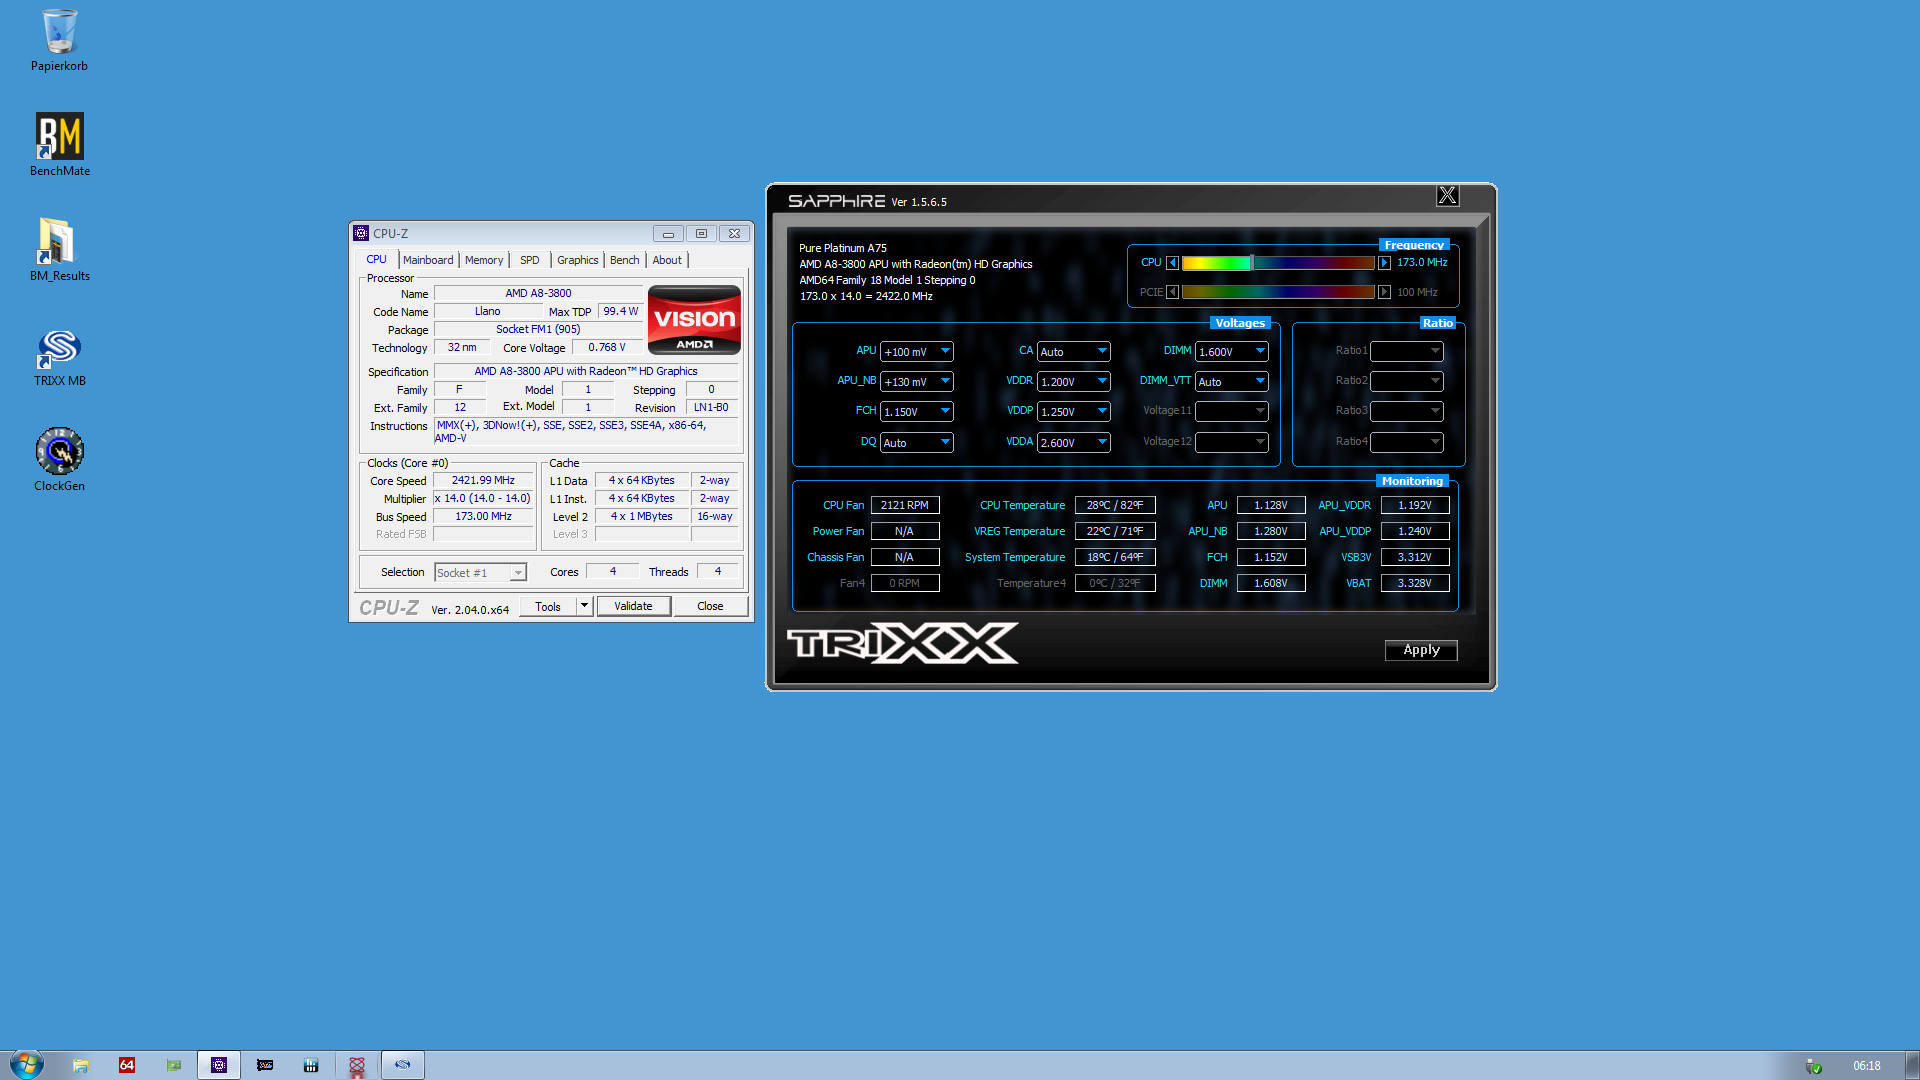This screenshot has width=1920, height=1080.
Task: Switch to the Mainboard tab in CPU-Z
Action: 428,260
